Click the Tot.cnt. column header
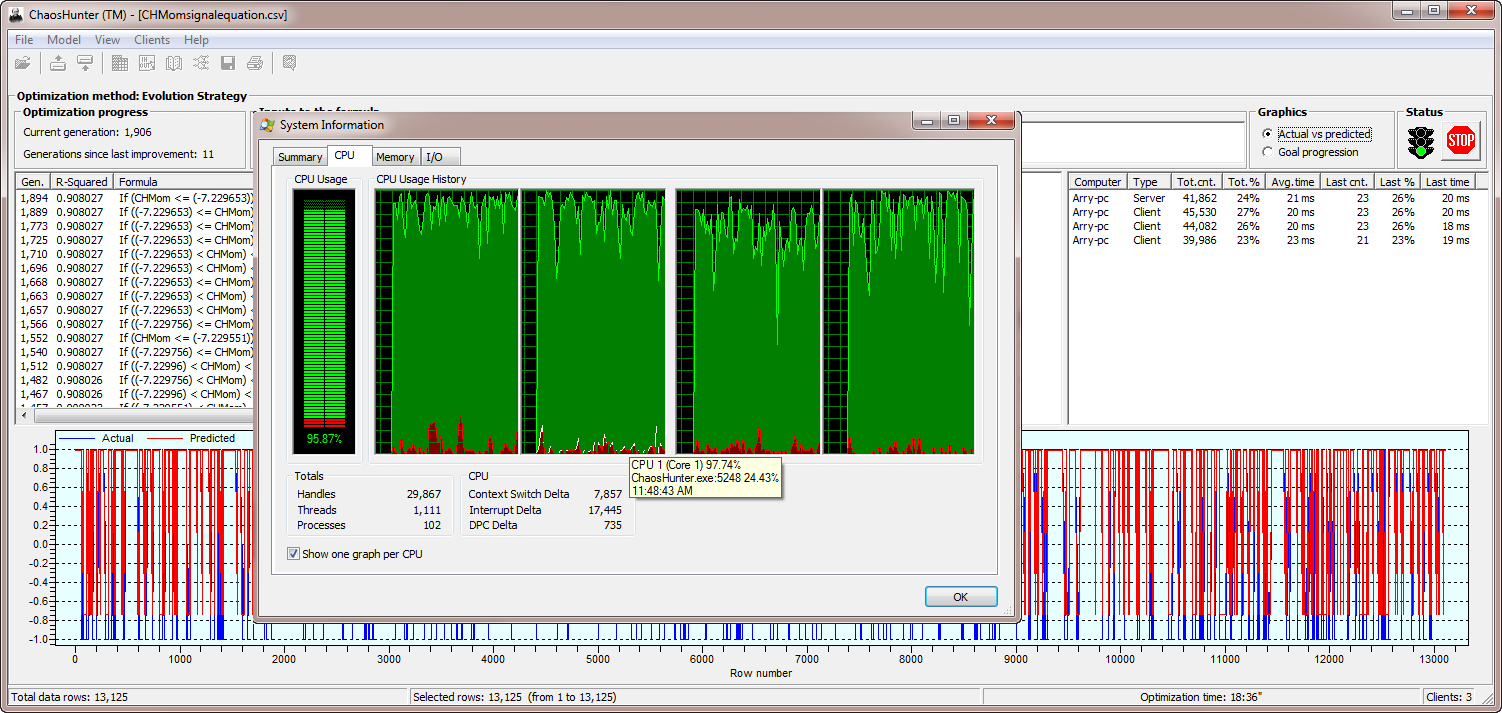 click(1196, 182)
